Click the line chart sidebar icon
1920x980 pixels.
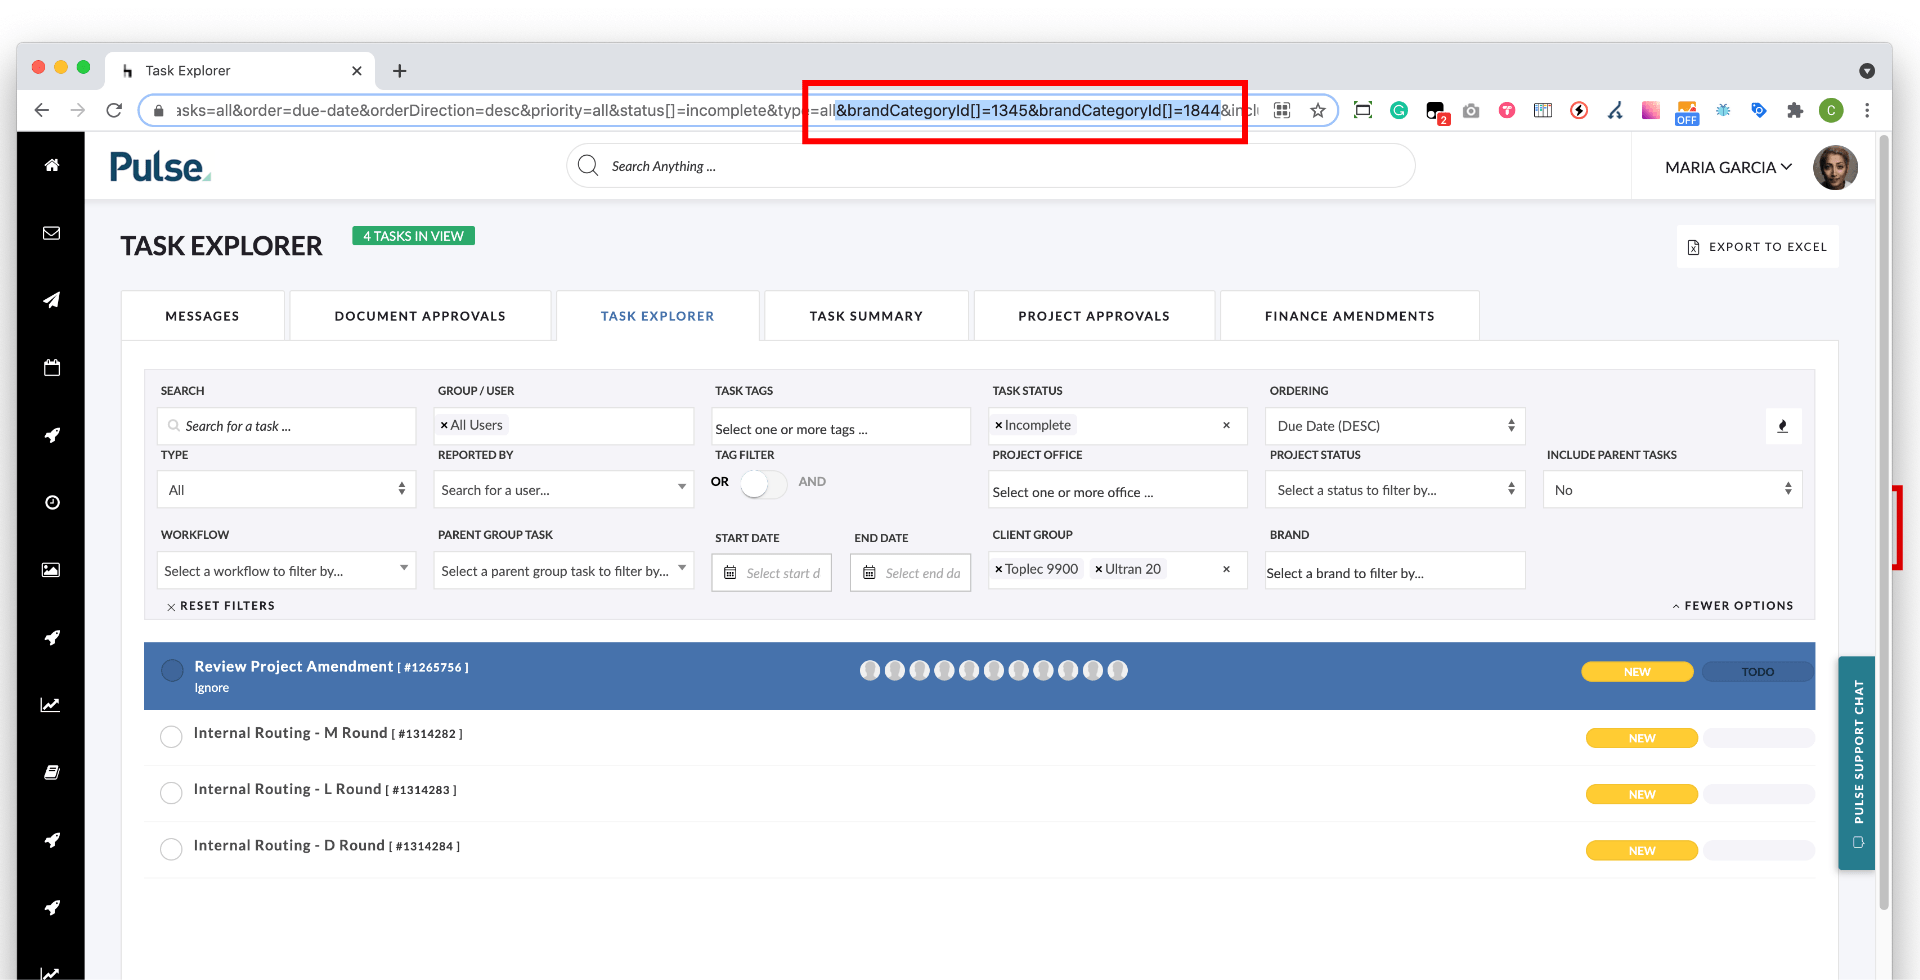(50, 705)
